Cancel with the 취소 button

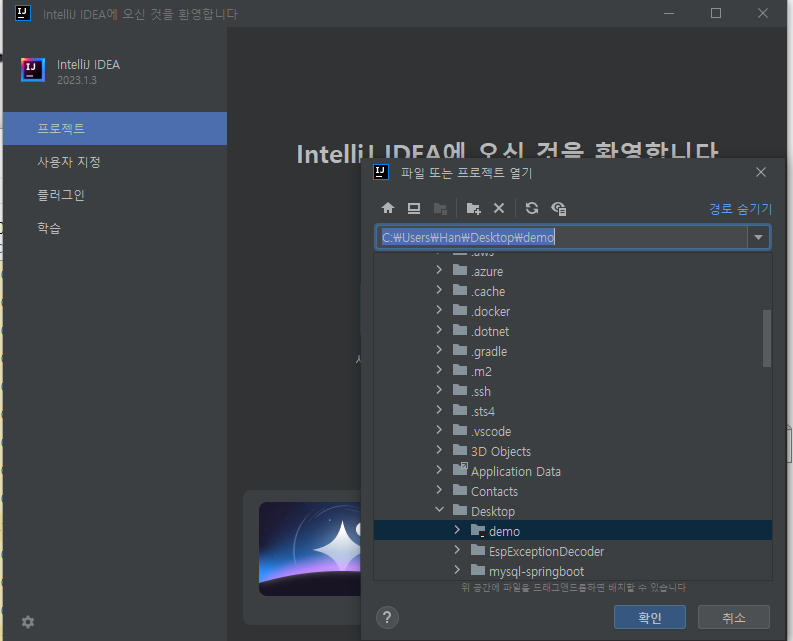tap(734, 617)
